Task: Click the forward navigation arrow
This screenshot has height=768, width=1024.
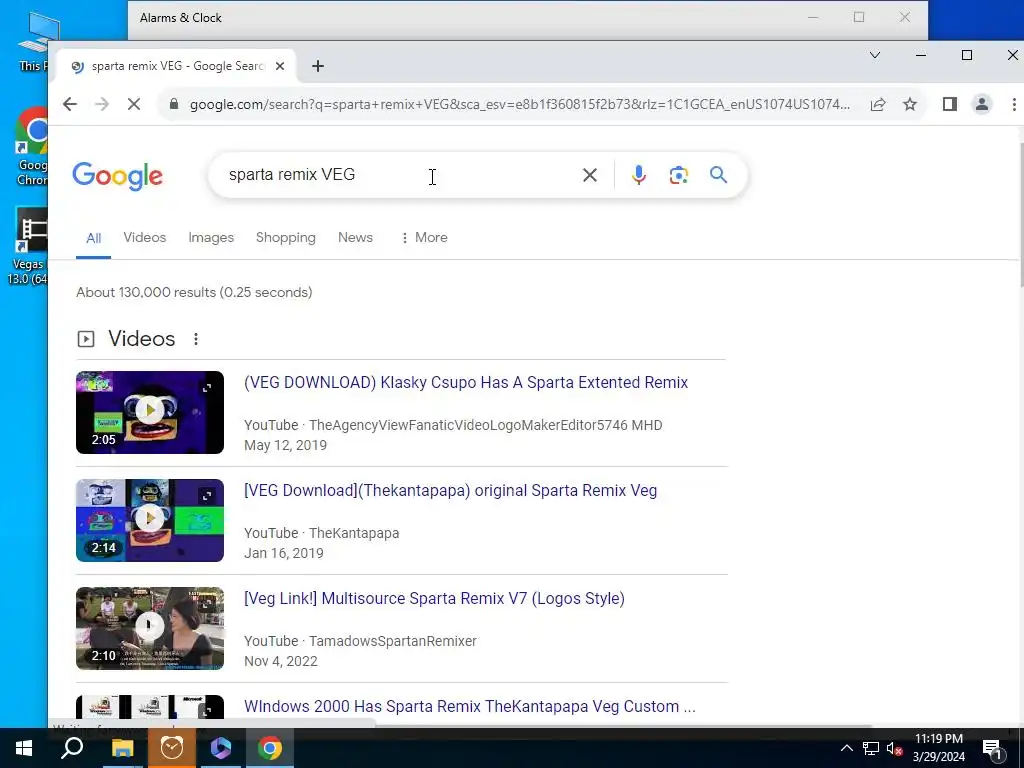Action: pyautogui.click(x=102, y=104)
